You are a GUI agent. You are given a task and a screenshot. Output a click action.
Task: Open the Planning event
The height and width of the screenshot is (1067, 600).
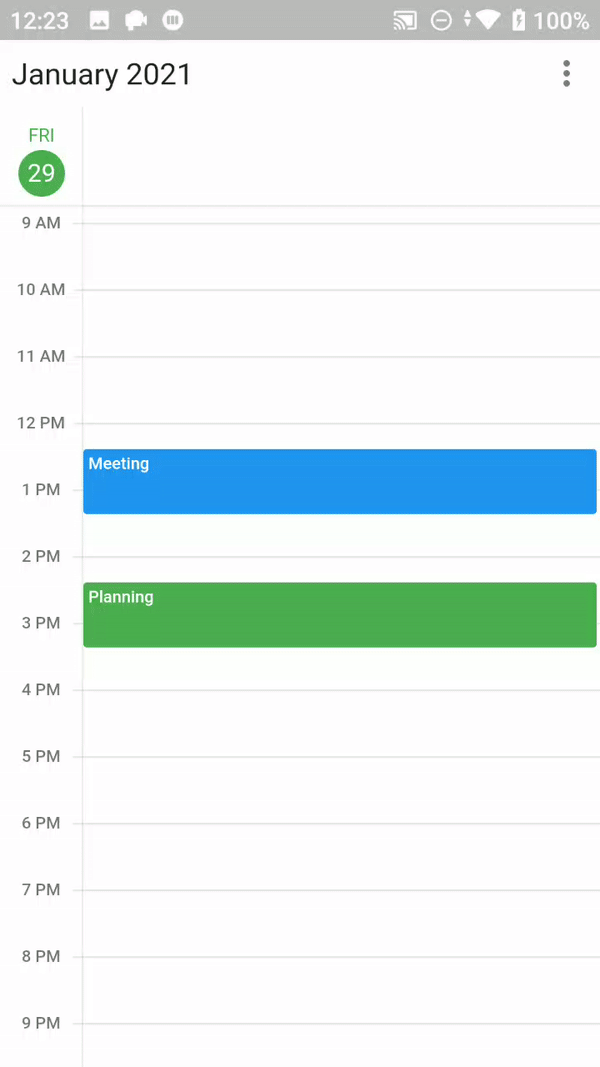pyautogui.click(x=340, y=614)
